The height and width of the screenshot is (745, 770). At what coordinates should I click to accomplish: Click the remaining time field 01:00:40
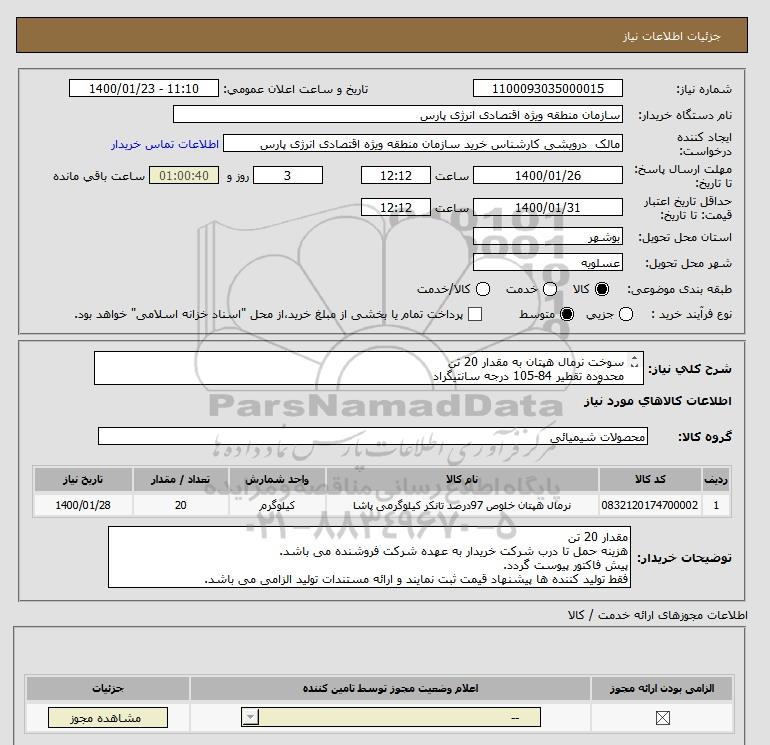click(184, 175)
